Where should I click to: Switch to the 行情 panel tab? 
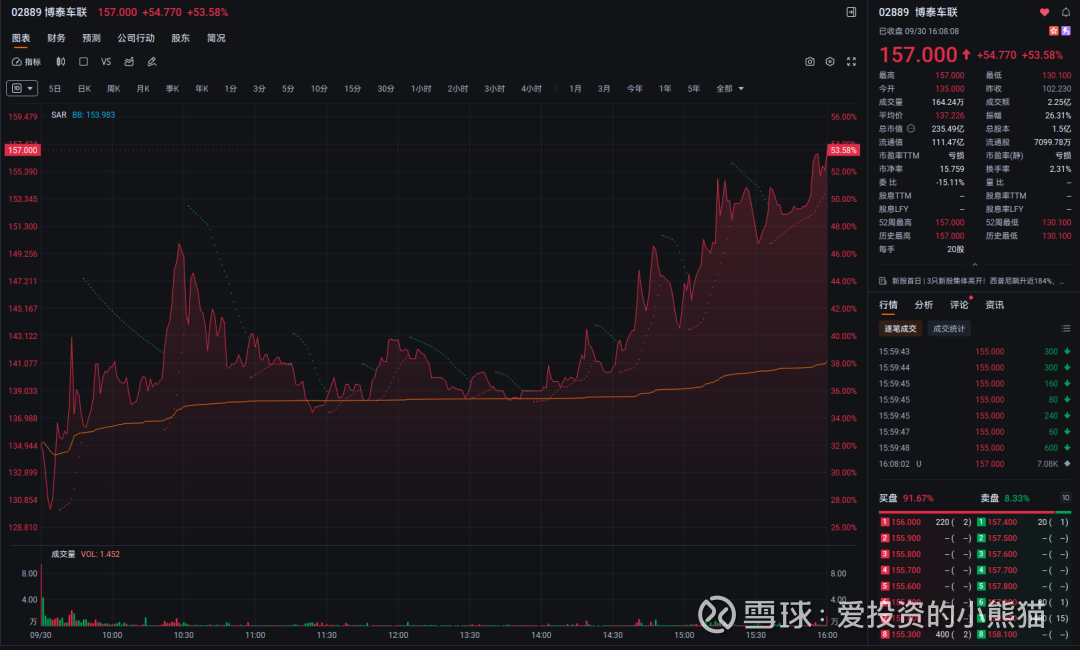point(888,305)
